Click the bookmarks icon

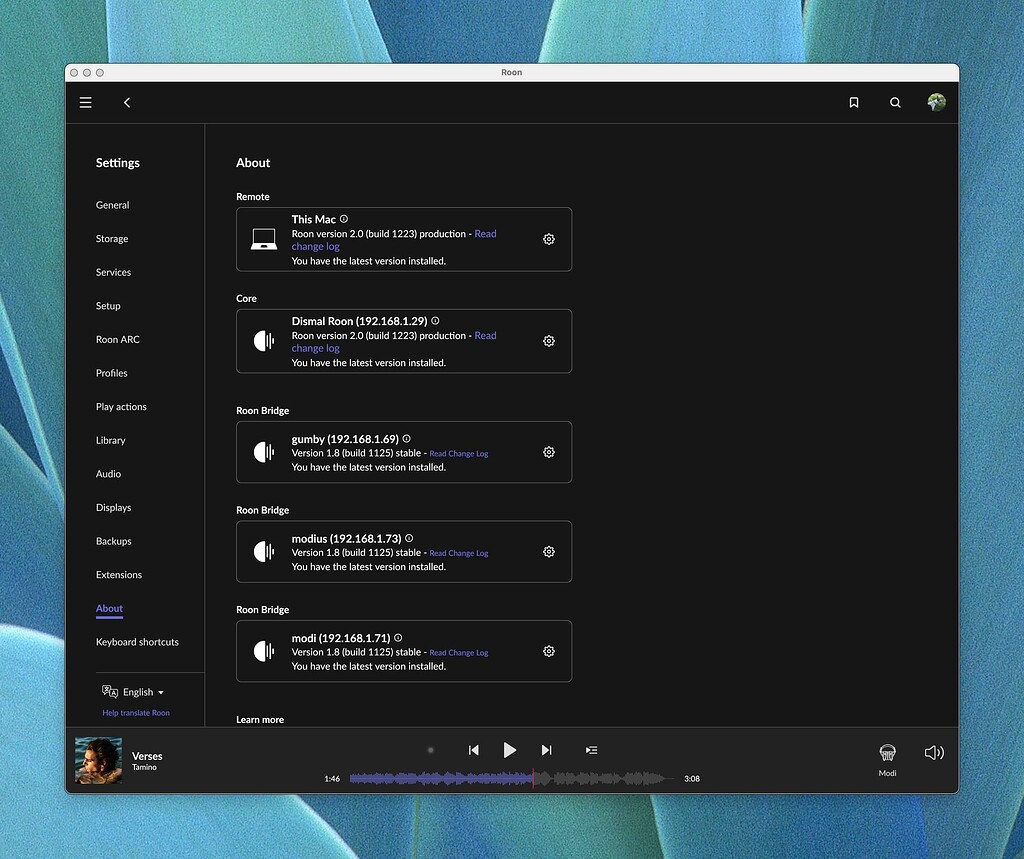[x=854, y=102]
